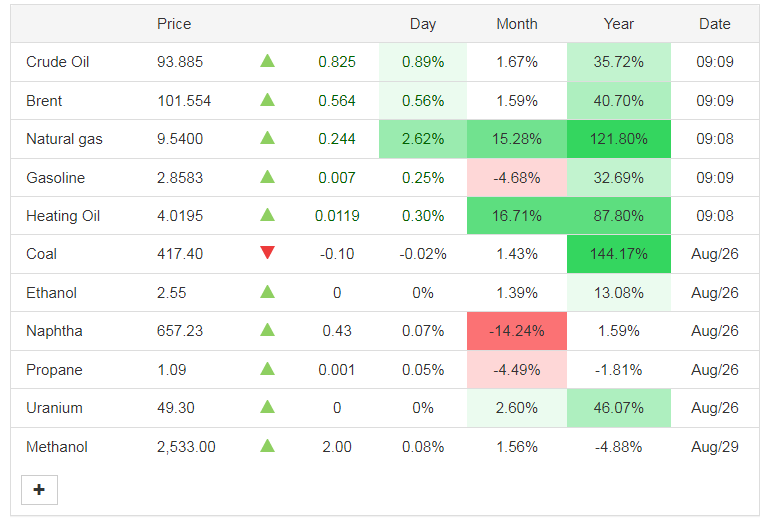Viewport: 765px width, 523px height.
Task: Open the Propane commodity link
Action: [54, 370]
